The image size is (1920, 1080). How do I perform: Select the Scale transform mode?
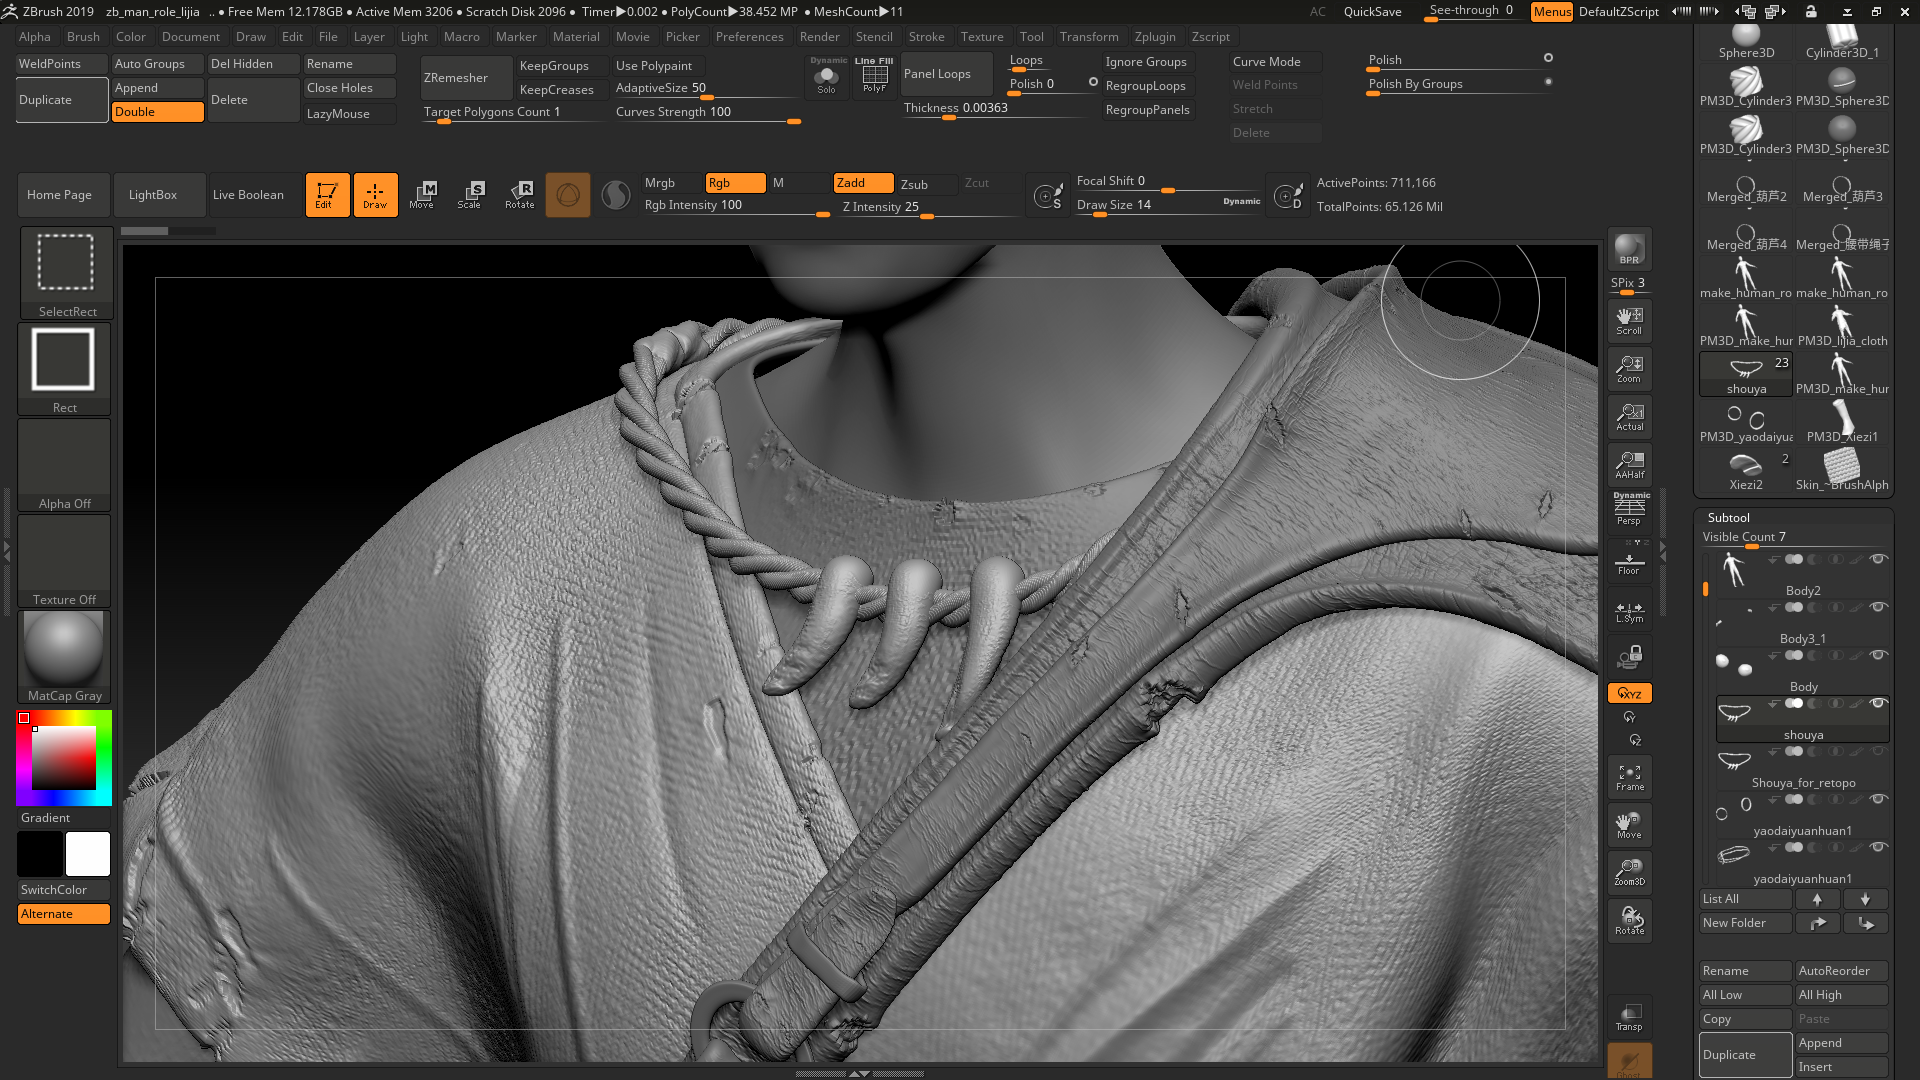pyautogui.click(x=469, y=194)
